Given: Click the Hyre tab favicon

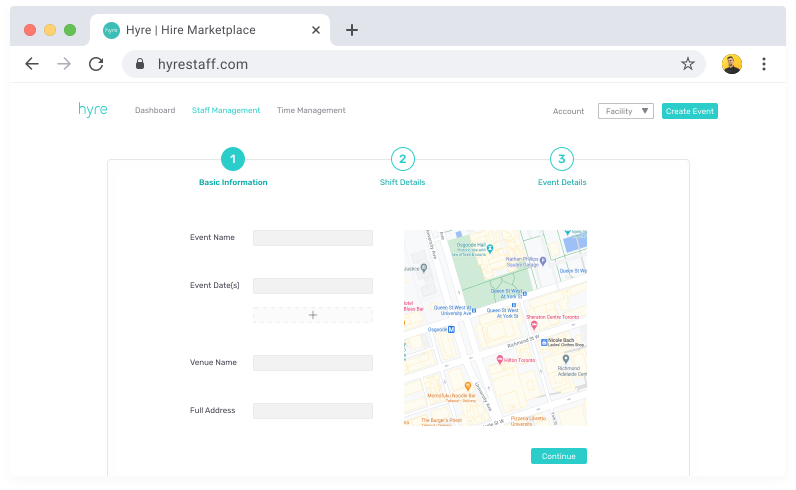Looking at the screenshot, I should click(x=111, y=30).
